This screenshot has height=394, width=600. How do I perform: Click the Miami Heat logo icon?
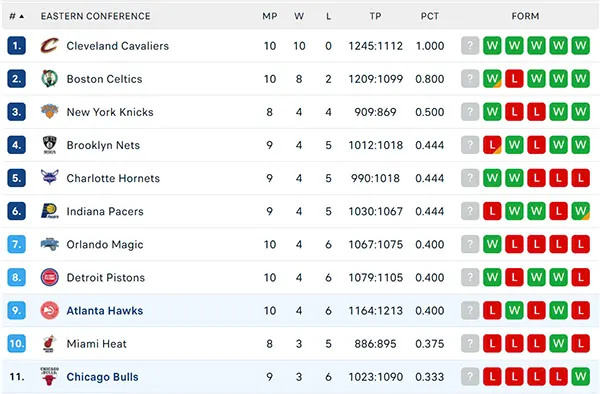click(50, 344)
